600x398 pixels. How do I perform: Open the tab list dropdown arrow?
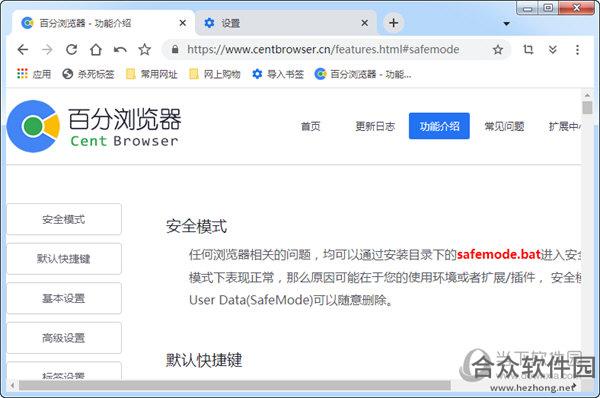click(x=506, y=24)
